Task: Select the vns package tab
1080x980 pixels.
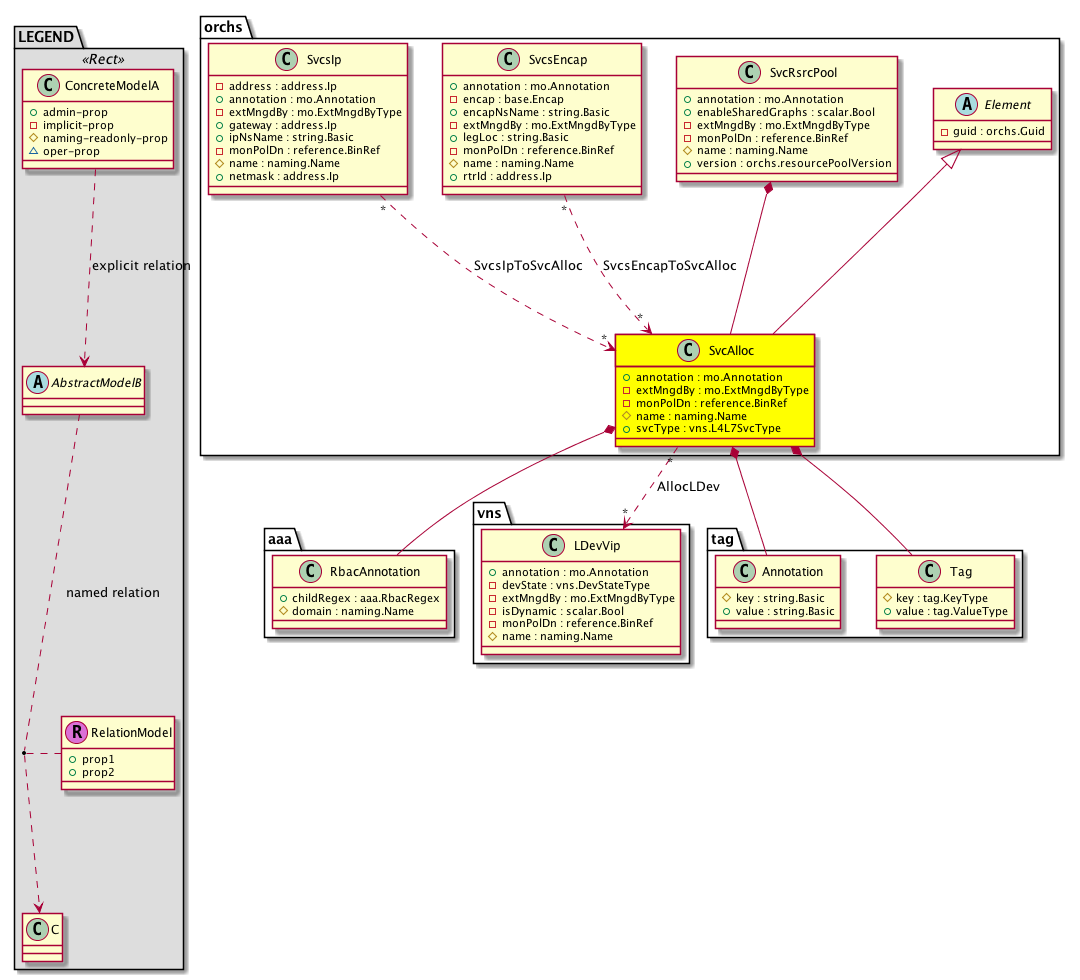Action: coord(491,513)
